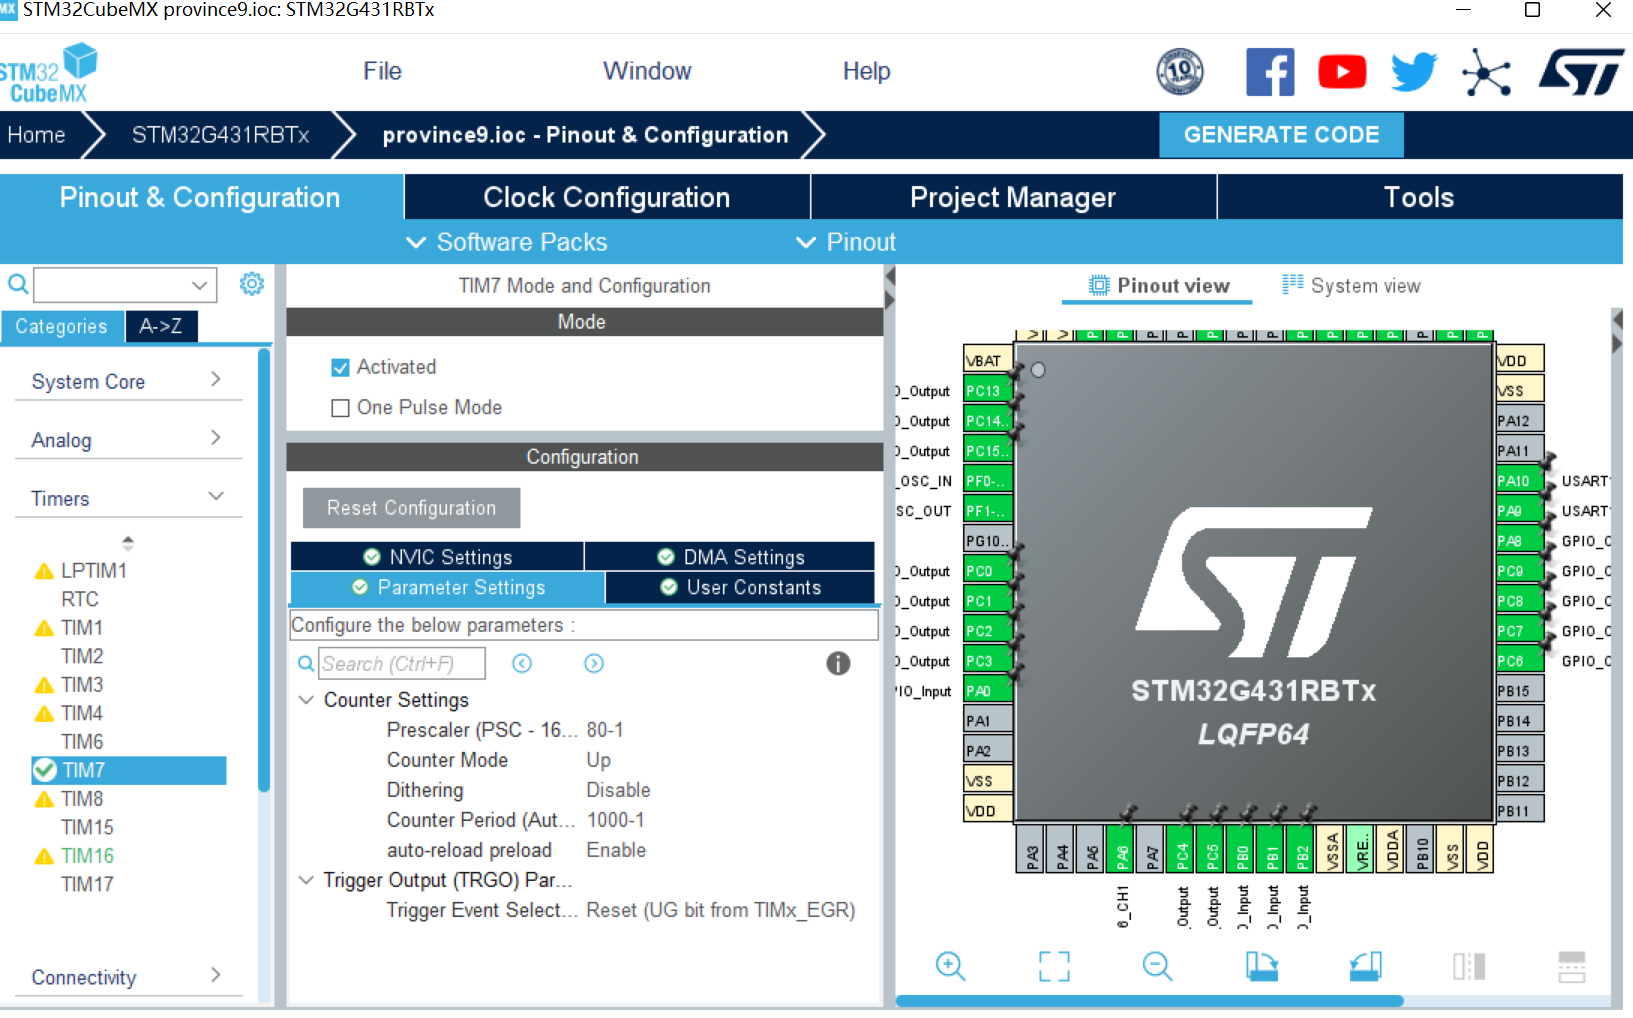This screenshot has height=1018, width=1633.
Task: Expand the Analog category
Action: tap(128, 440)
